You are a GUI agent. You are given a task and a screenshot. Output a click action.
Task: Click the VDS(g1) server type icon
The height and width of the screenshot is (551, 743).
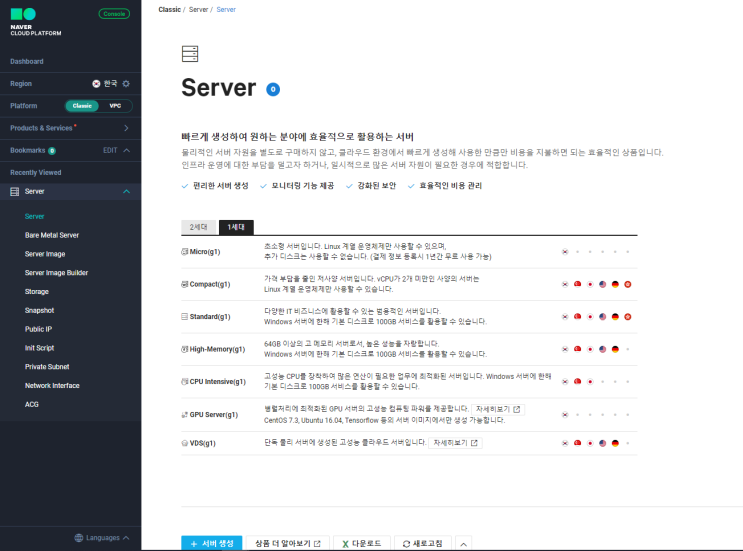coord(185,443)
